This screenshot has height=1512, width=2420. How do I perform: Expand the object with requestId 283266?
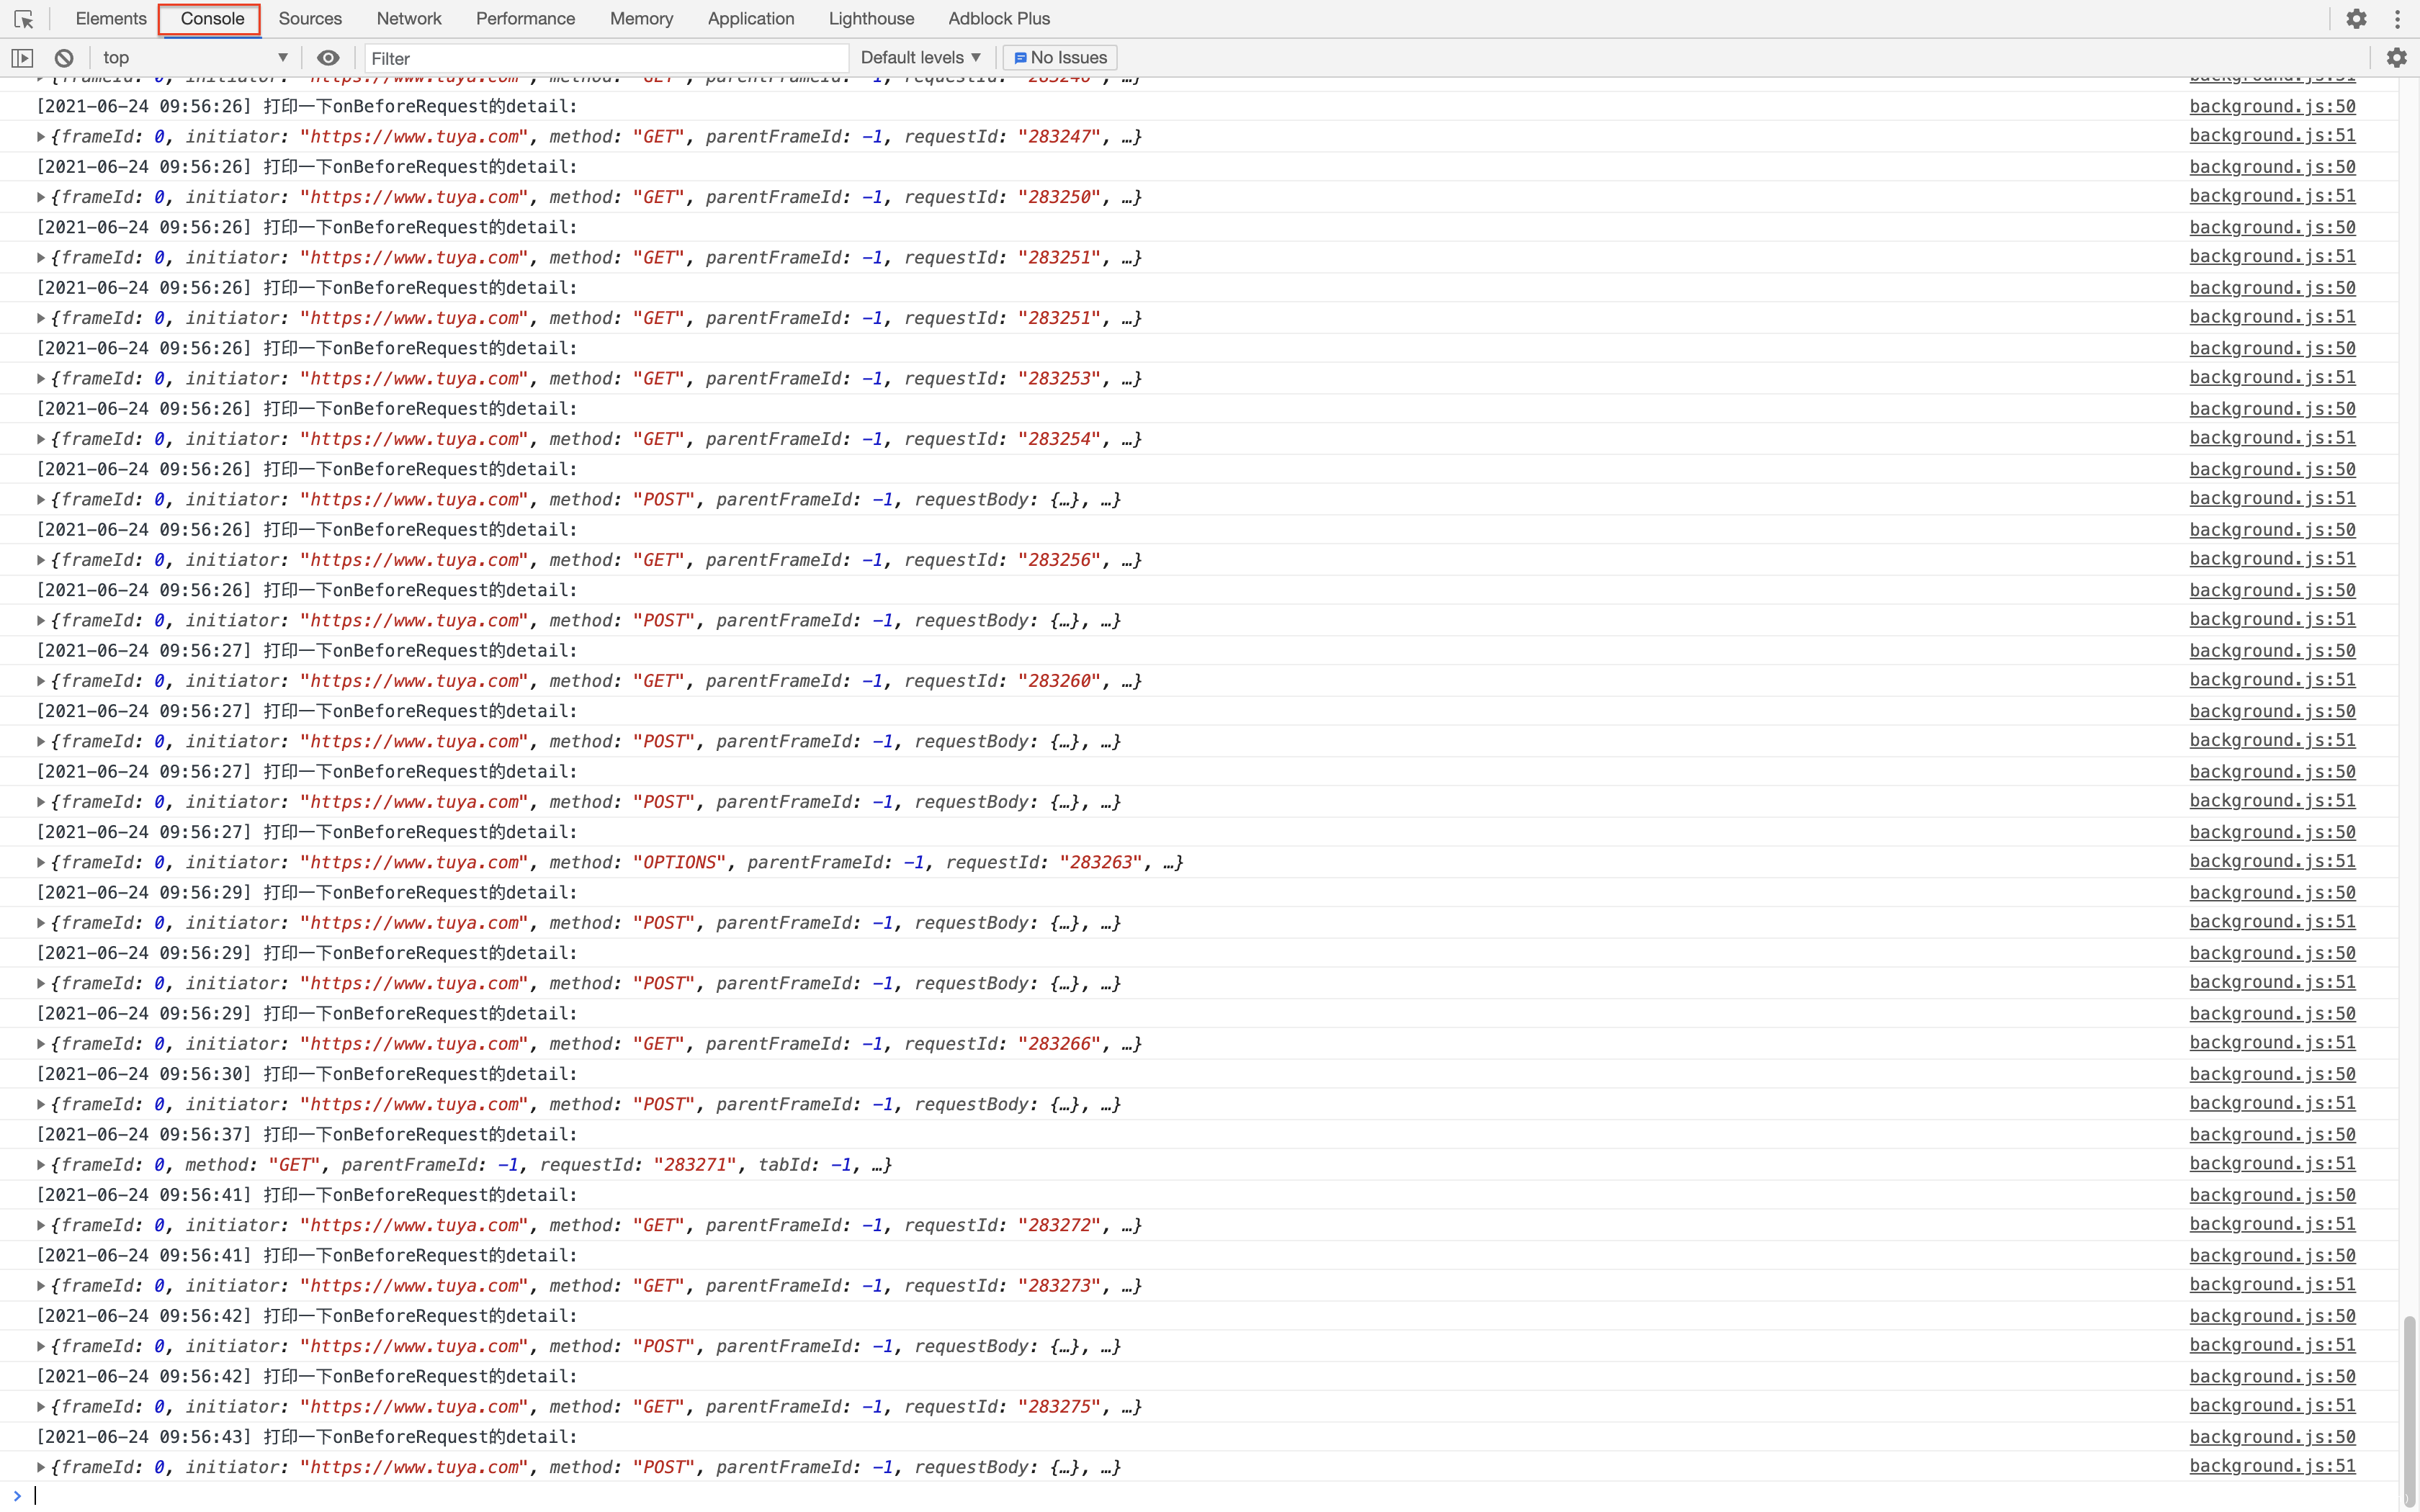pos(41,1044)
